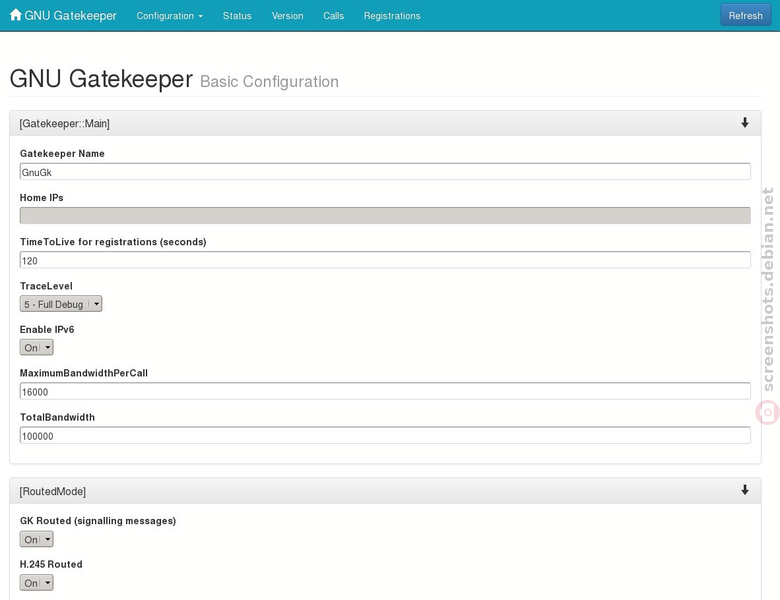Screen dimensions: 780x600
Task: Open the Configuration dropdown menu
Action: coord(170,16)
